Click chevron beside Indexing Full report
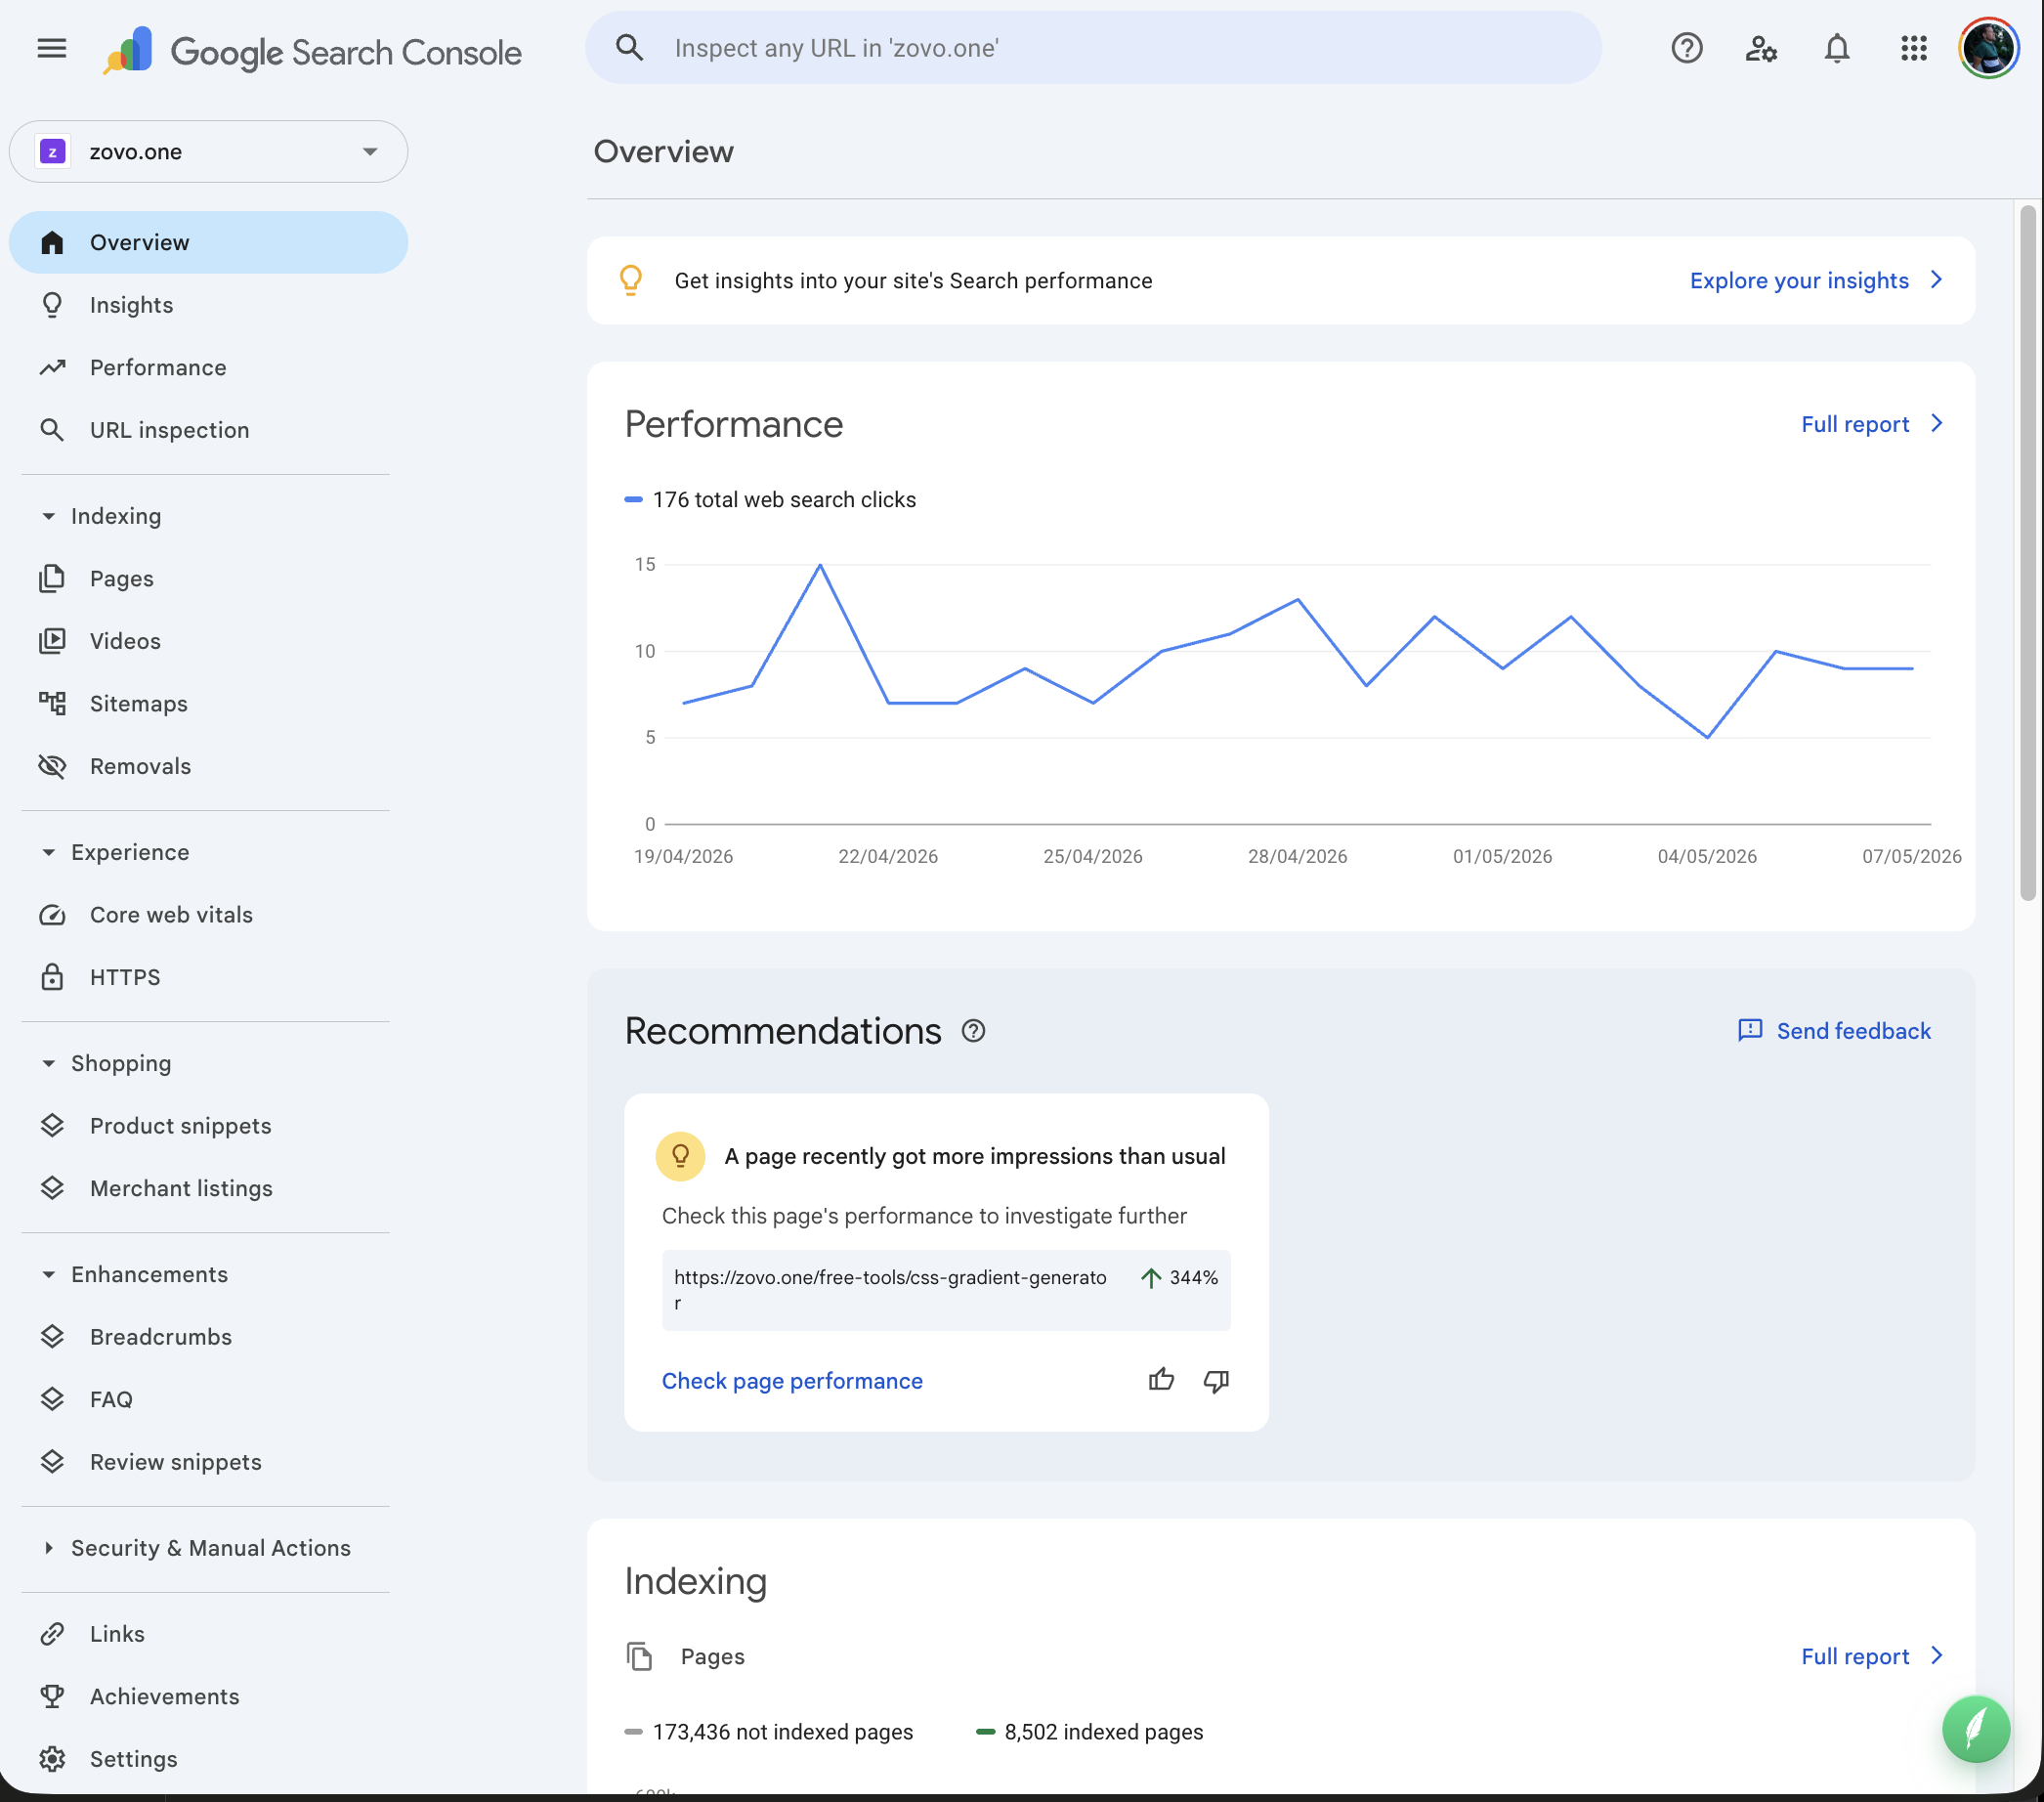The width and height of the screenshot is (2044, 1802). 1937,1656
